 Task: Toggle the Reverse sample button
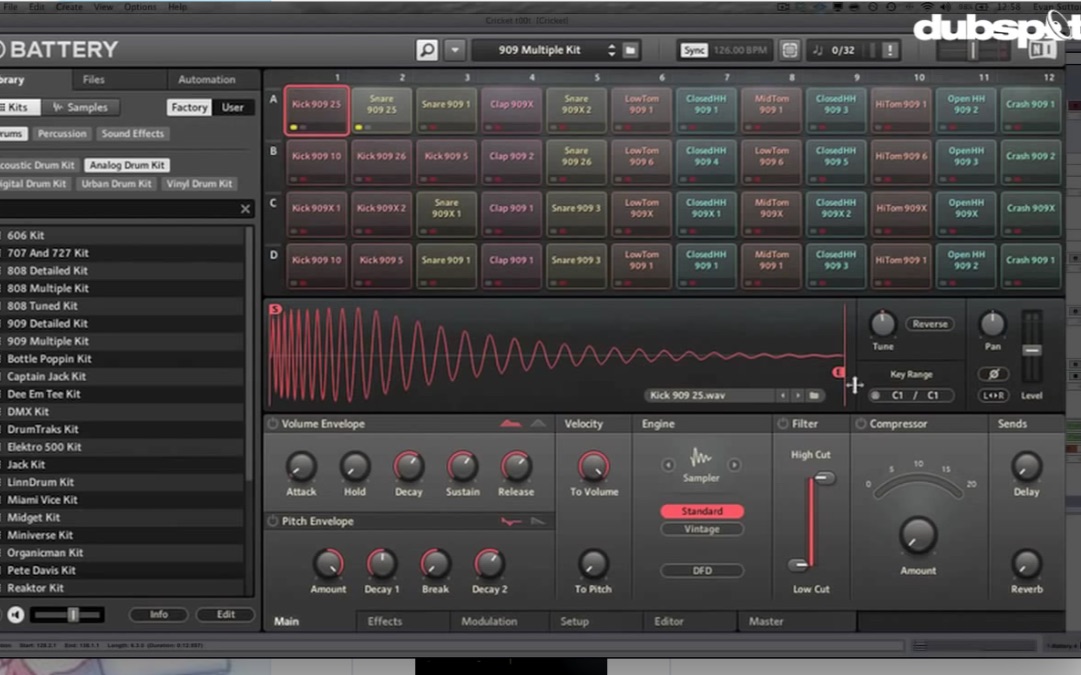tap(929, 324)
